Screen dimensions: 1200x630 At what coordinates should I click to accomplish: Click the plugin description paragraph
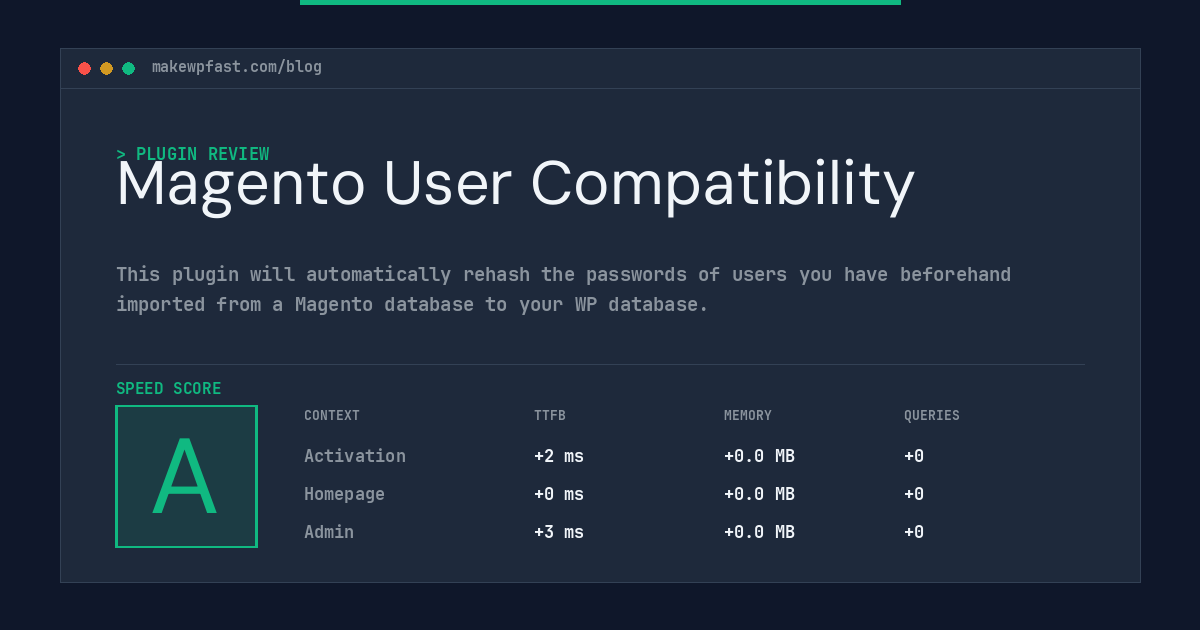[564, 289]
